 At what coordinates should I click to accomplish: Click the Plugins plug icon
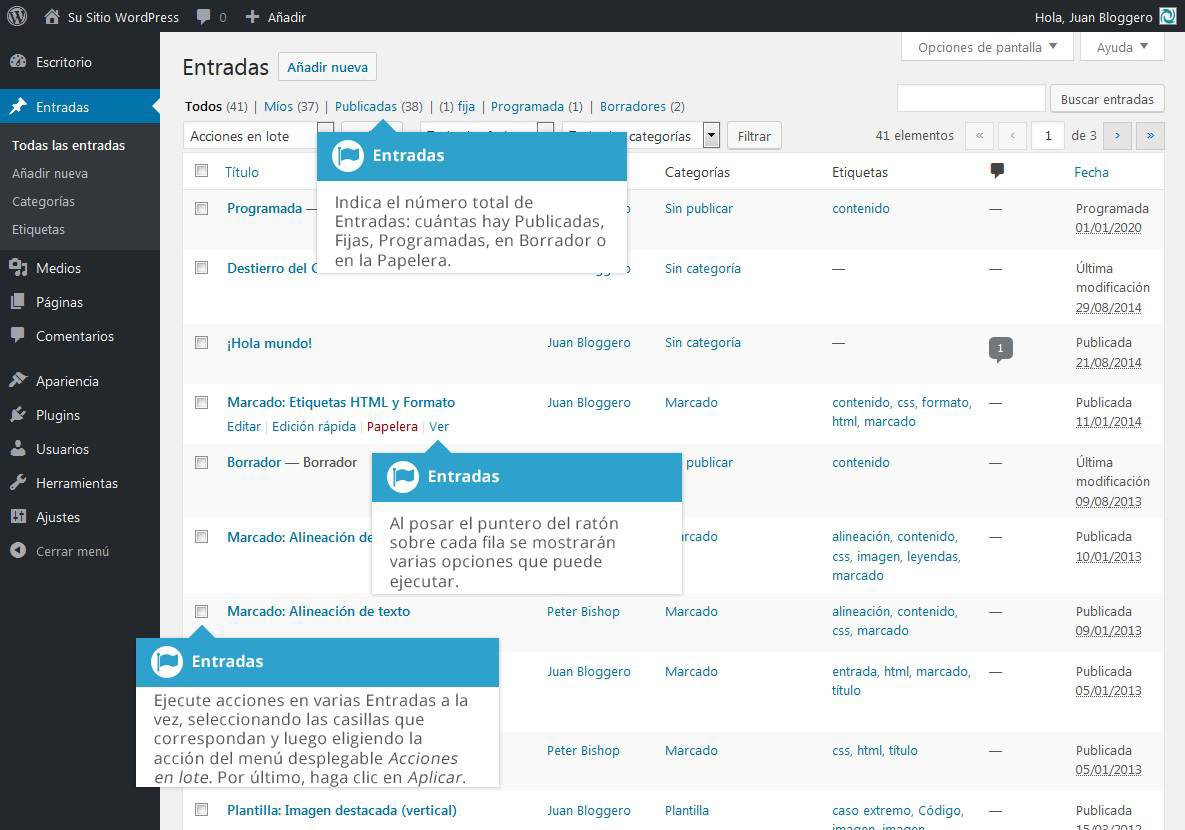pyautogui.click(x=18, y=414)
